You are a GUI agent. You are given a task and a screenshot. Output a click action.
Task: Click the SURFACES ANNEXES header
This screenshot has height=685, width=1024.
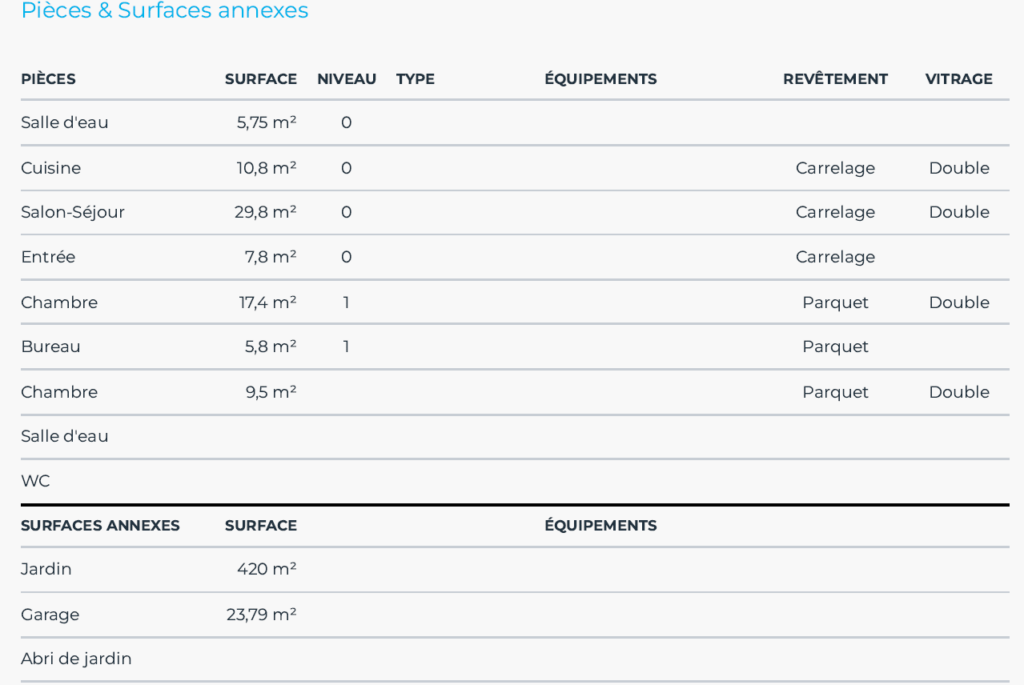pyautogui.click(x=100, y=525)
